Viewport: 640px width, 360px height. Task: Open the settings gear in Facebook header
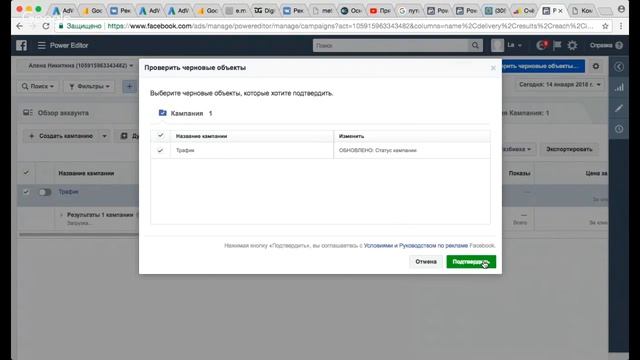pyautogui.click(x=572, y=45)
